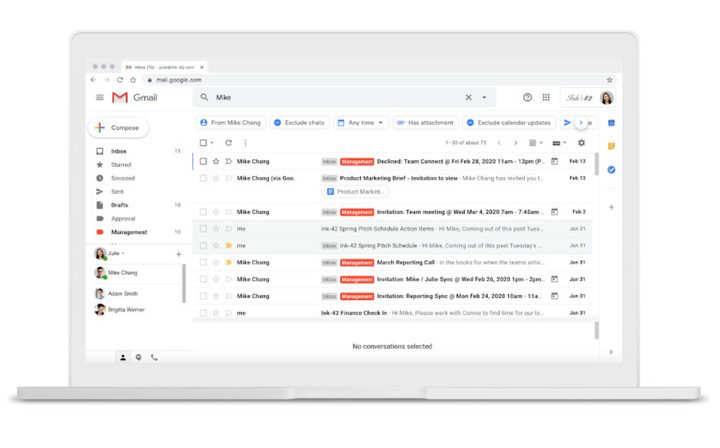Open the Google apps grid
This screenshot has height=448, width=720.
[x=546, y=97]
